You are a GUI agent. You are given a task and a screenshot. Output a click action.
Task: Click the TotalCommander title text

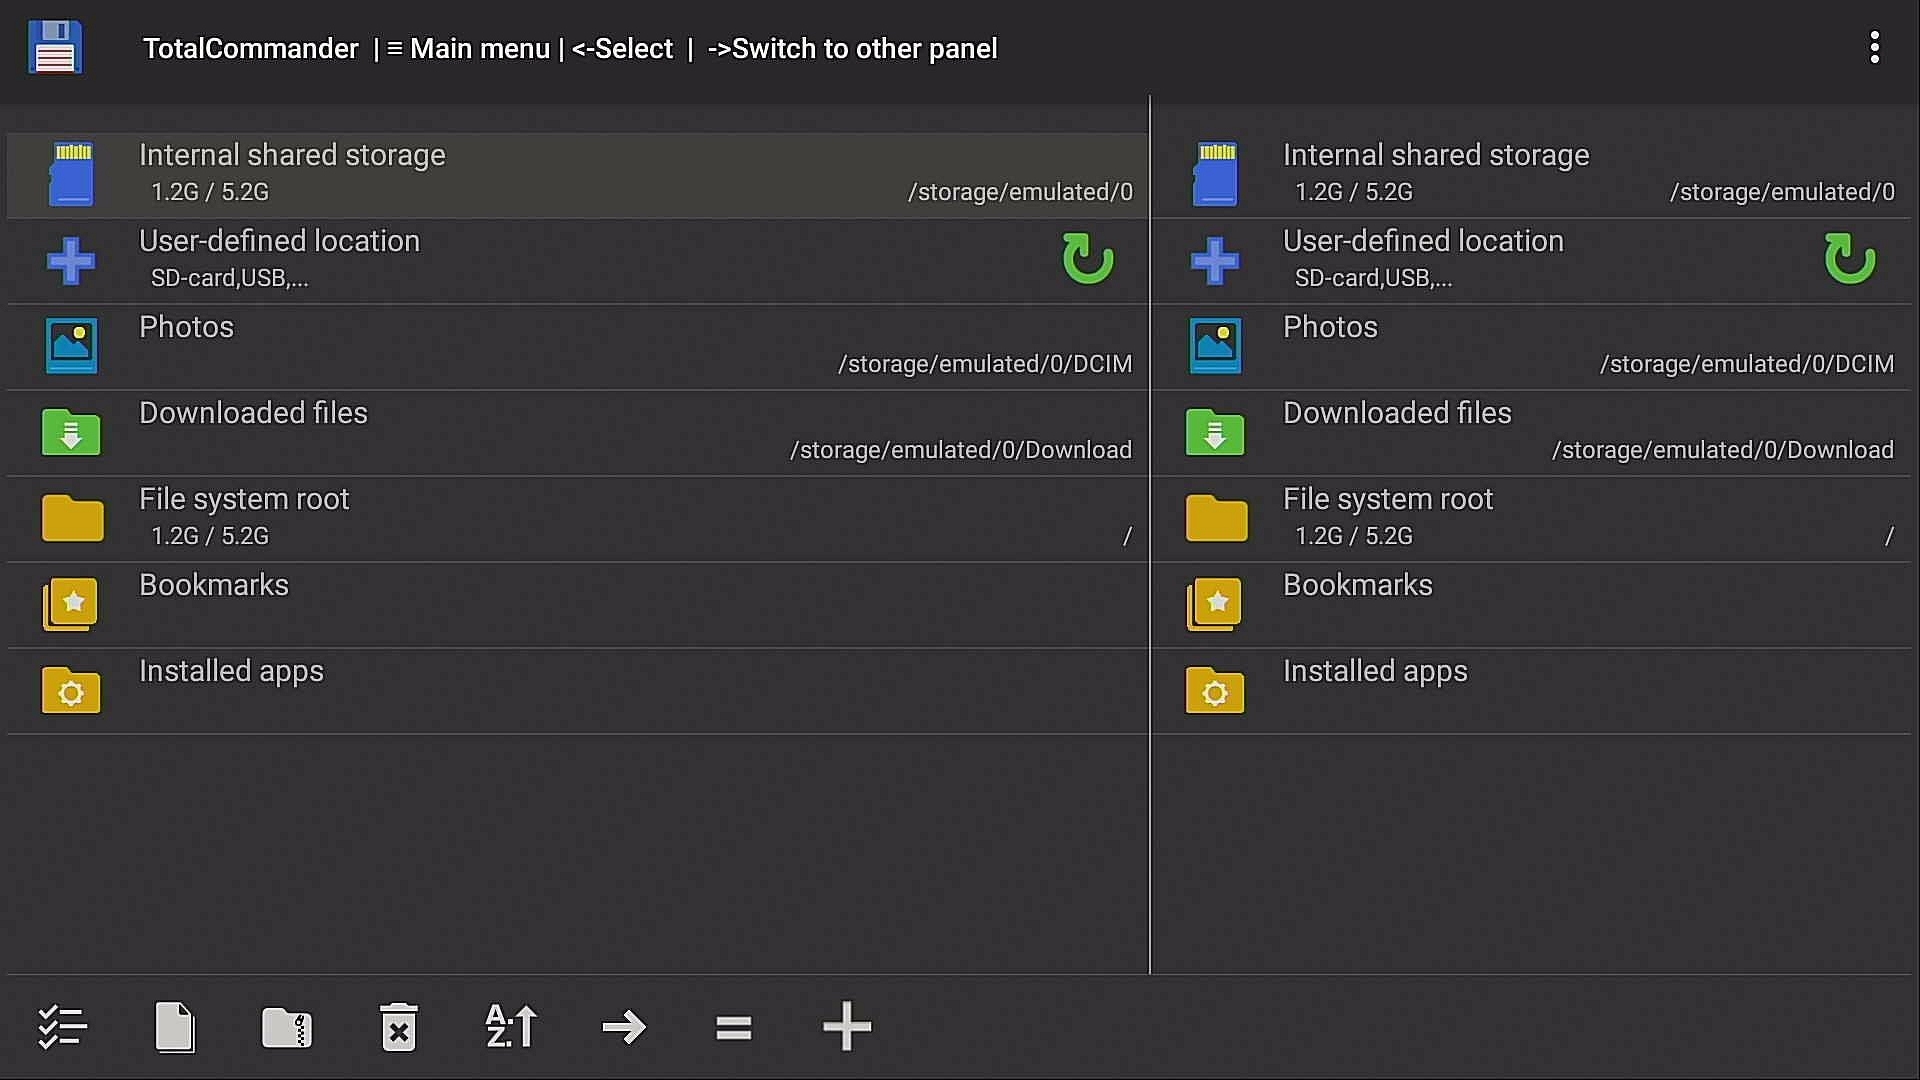tap(250, 49)
